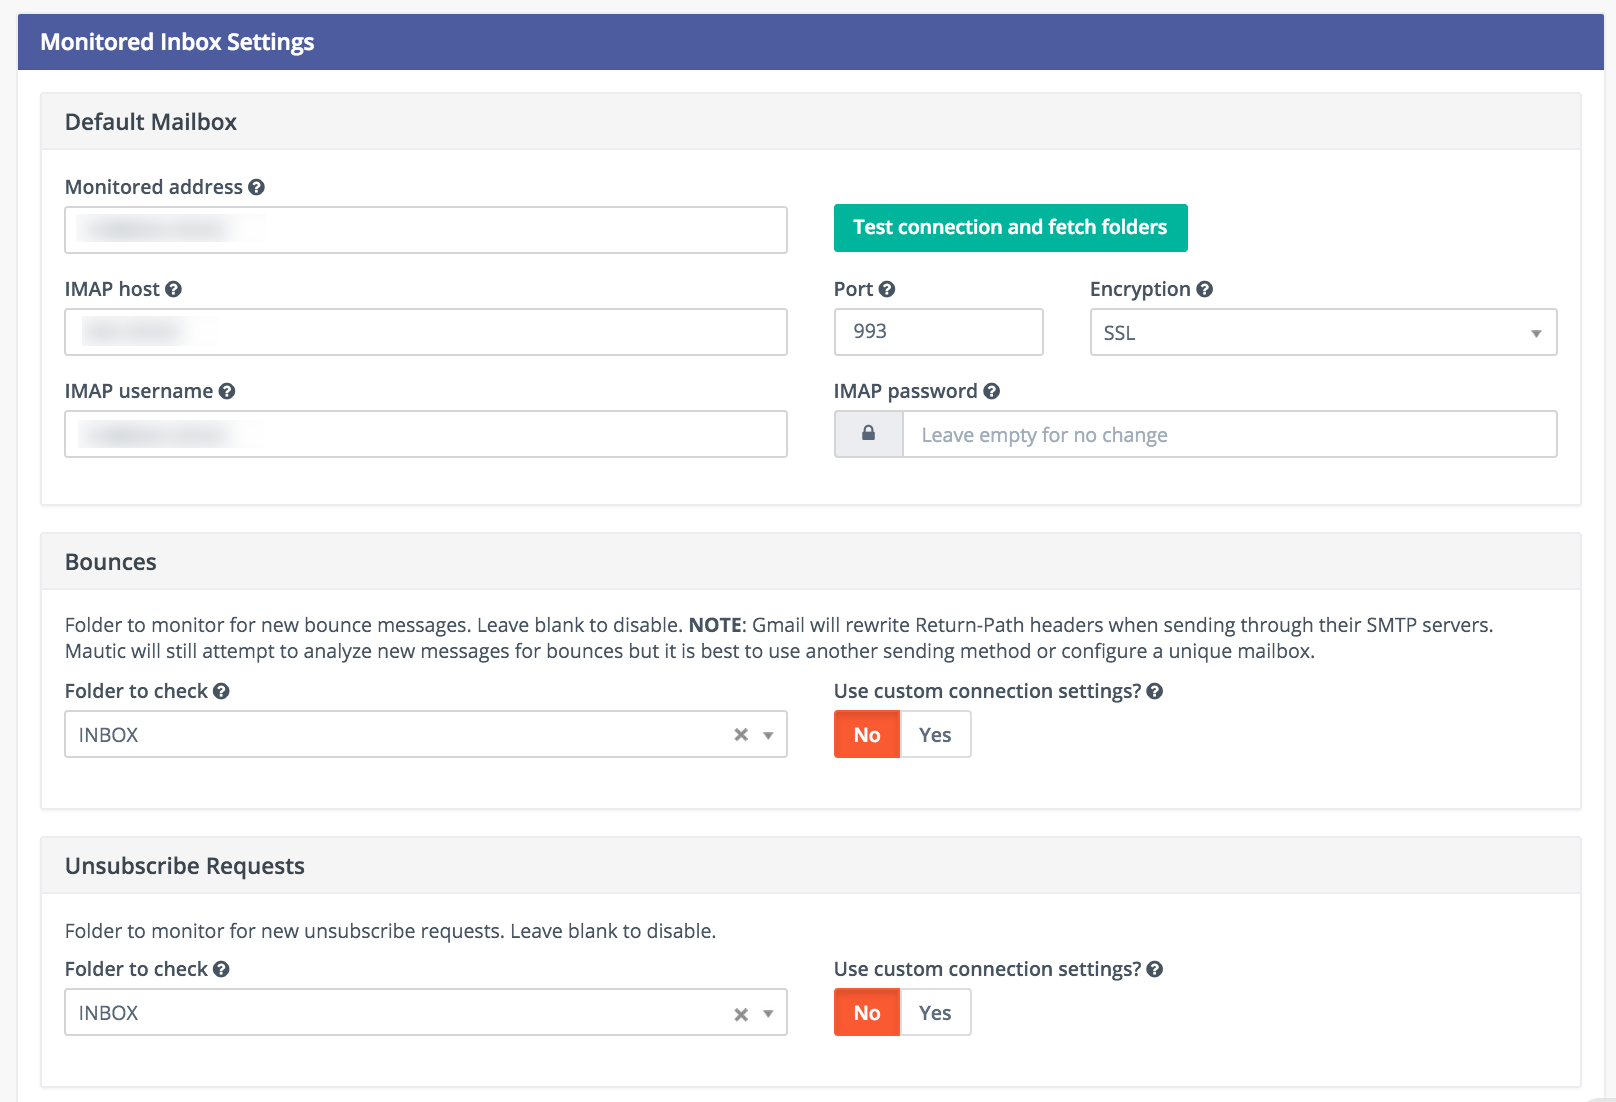Click the Port field showing 993
Screen dimensions: 1616x1102
[938, 332]
